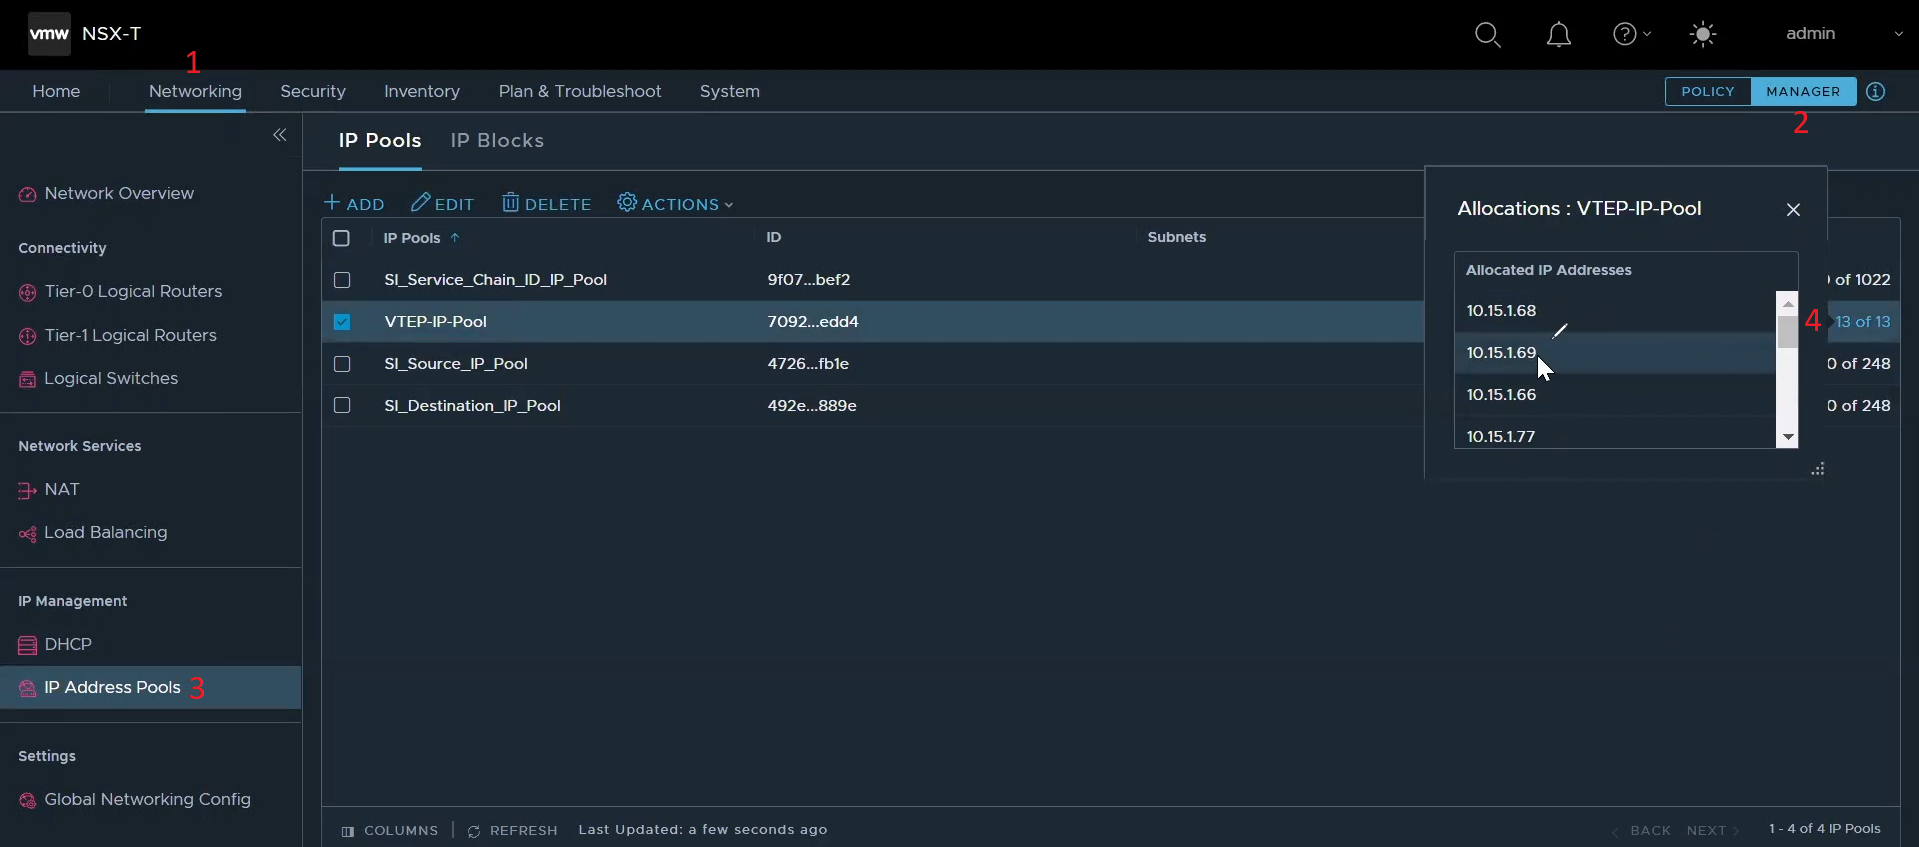
Task: Click REFRESH in the footer
Action: 513,831
